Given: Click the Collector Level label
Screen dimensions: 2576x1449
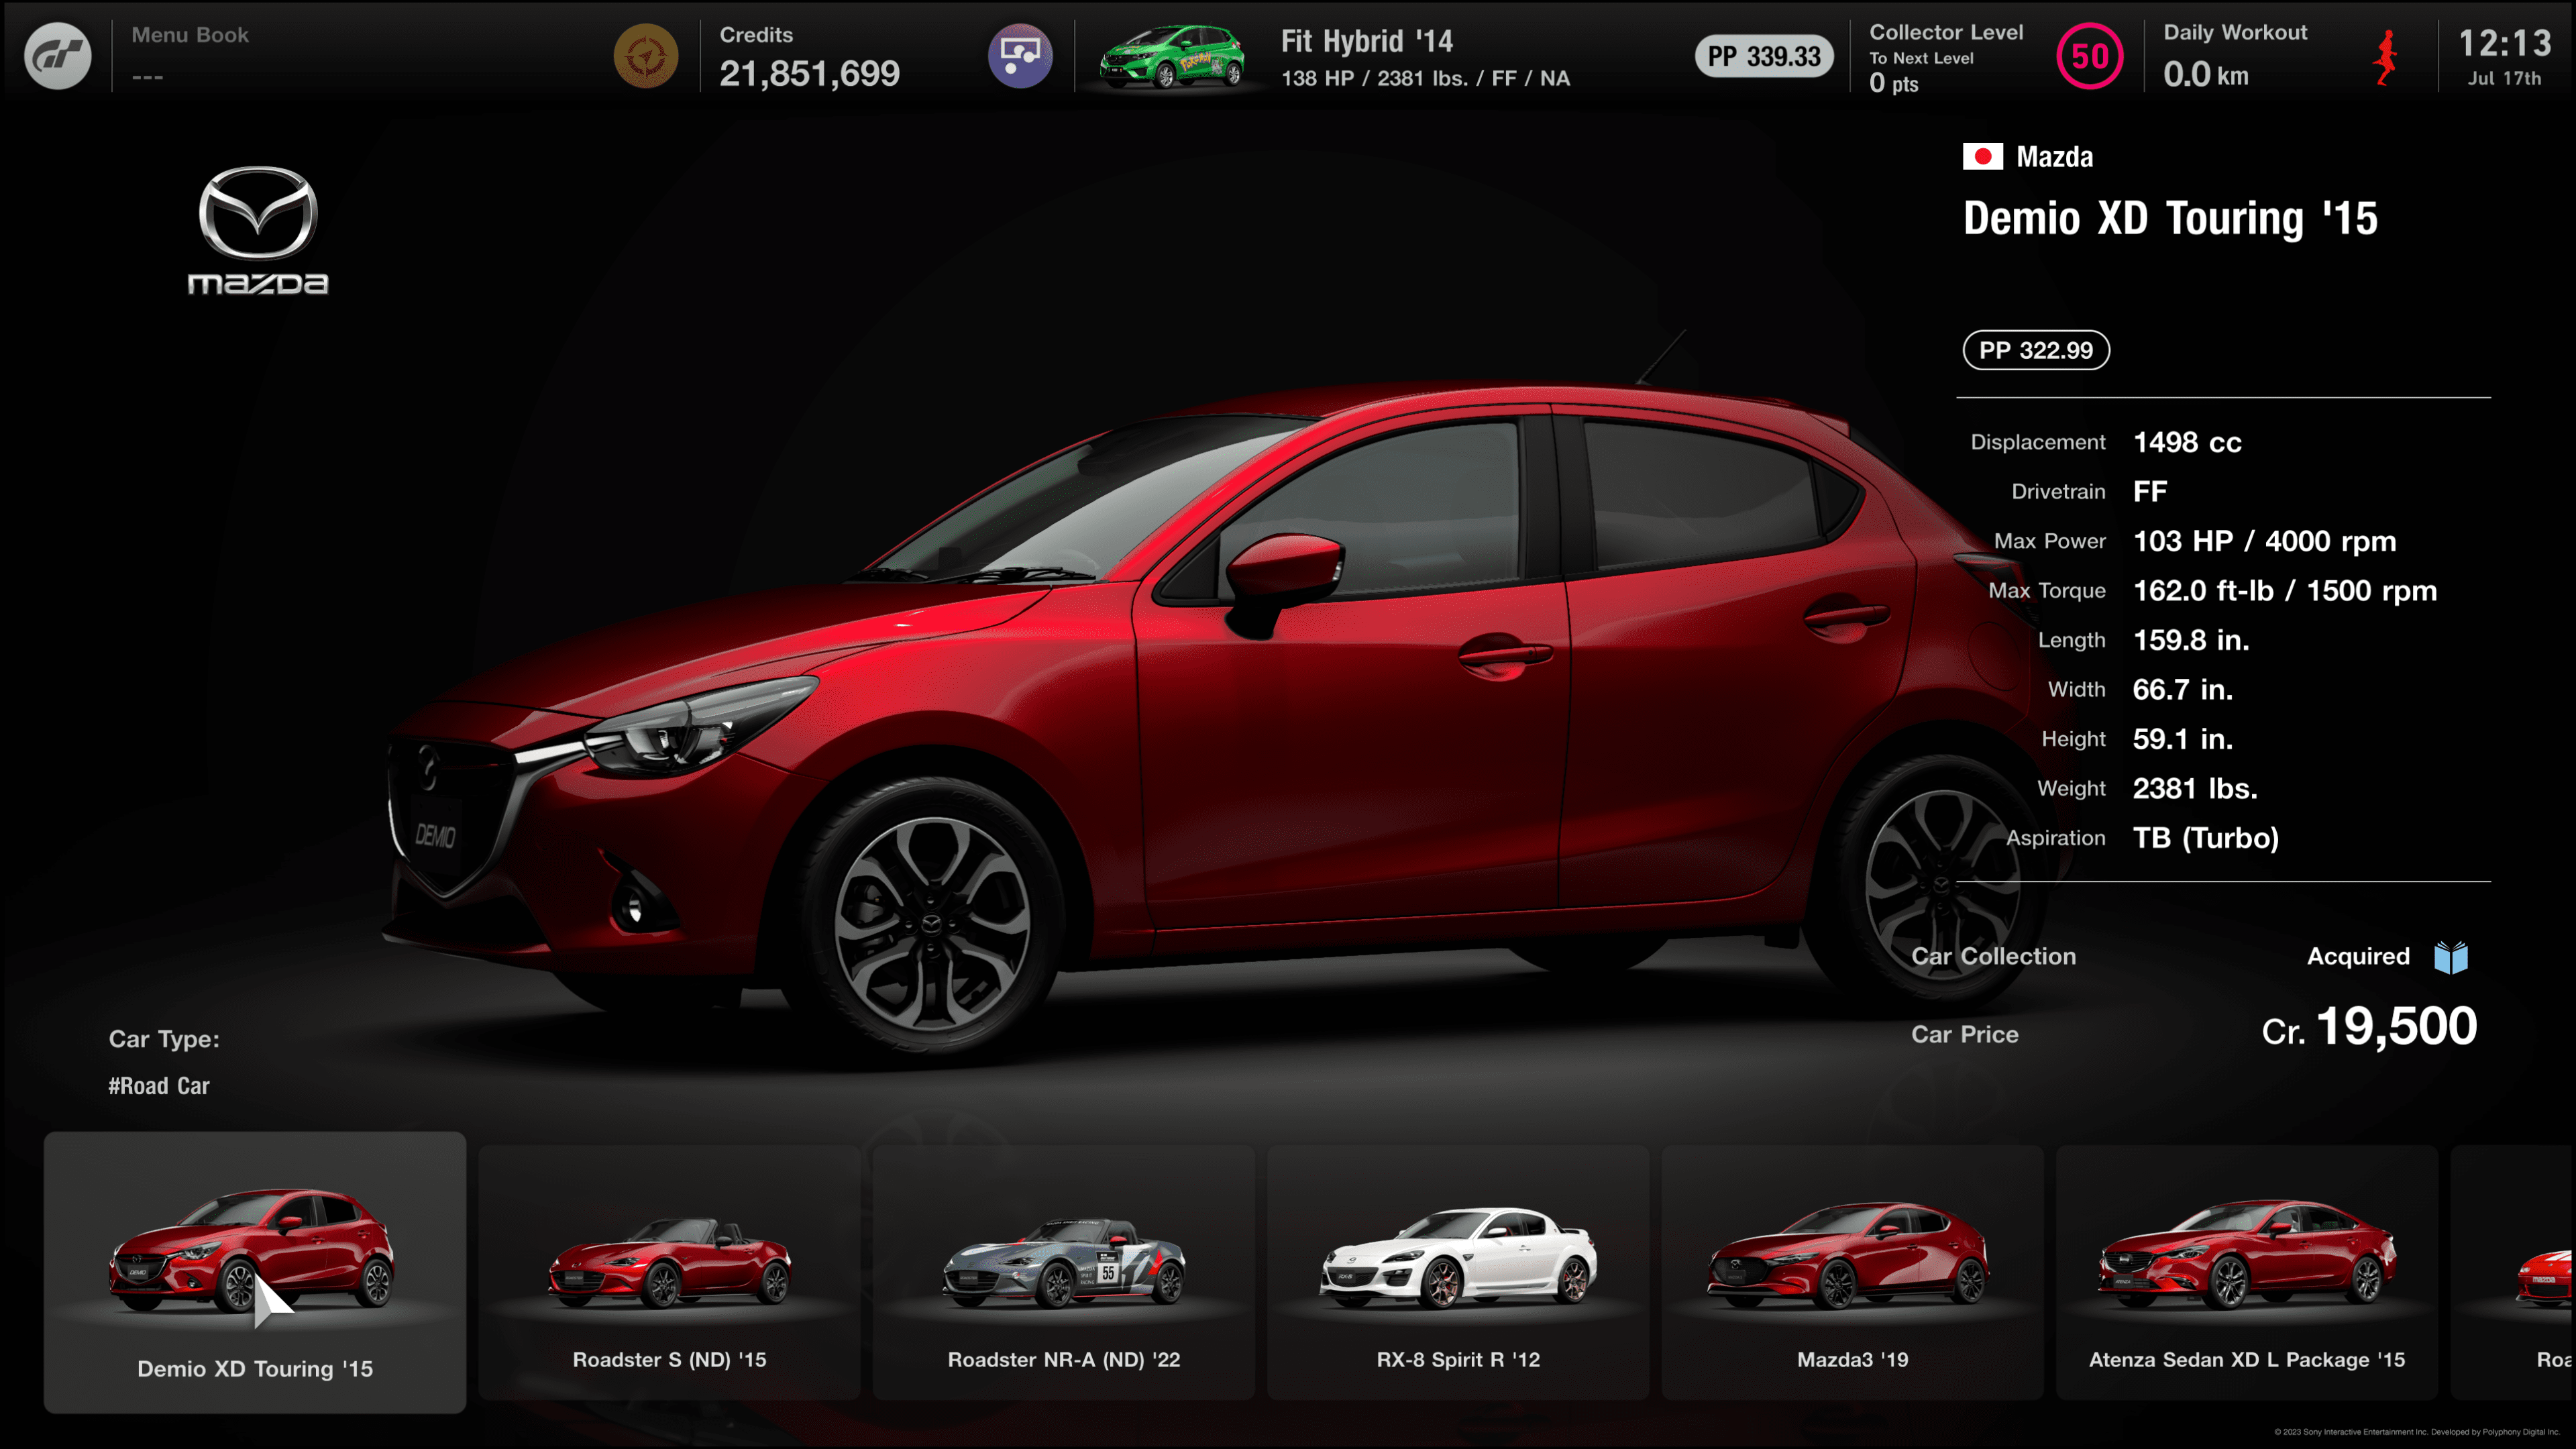Looking at the screenshot, I should [1946, 32].
